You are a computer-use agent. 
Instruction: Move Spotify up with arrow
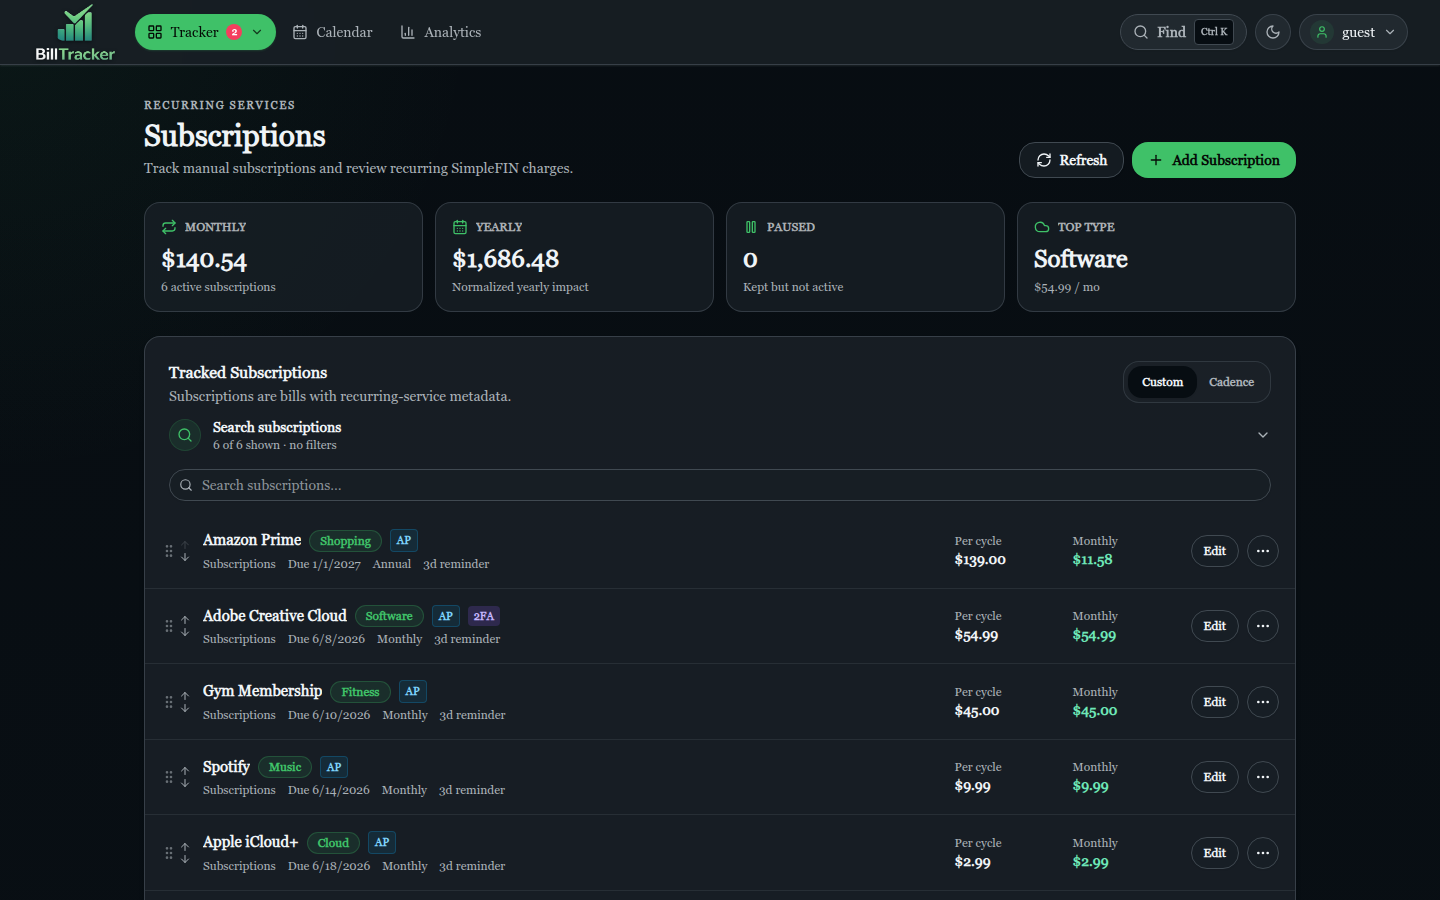pyautogui.click(x=185, y=771)
